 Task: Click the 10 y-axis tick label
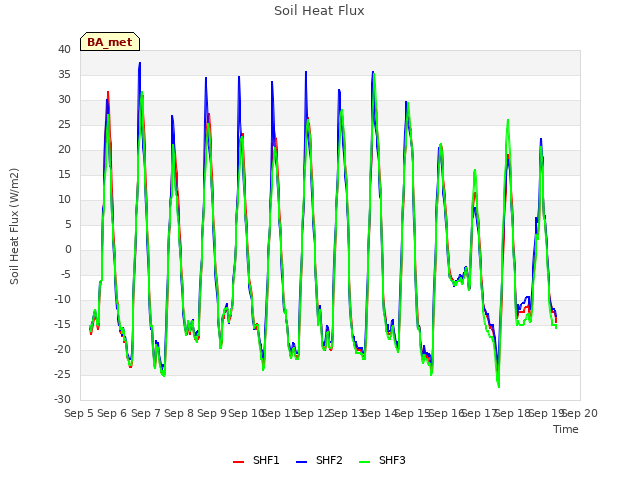(64, 199)
